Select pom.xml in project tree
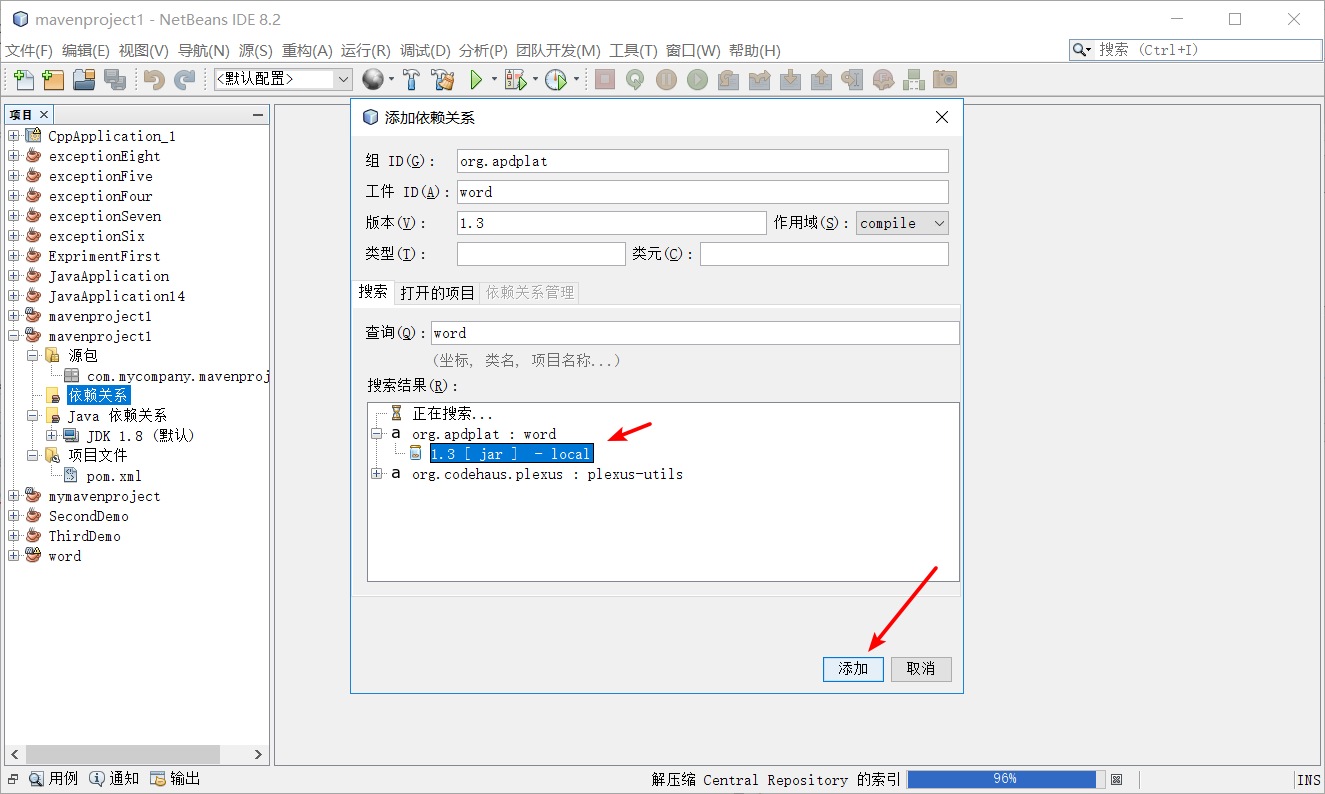1325x794 pixels. point(114,476)
